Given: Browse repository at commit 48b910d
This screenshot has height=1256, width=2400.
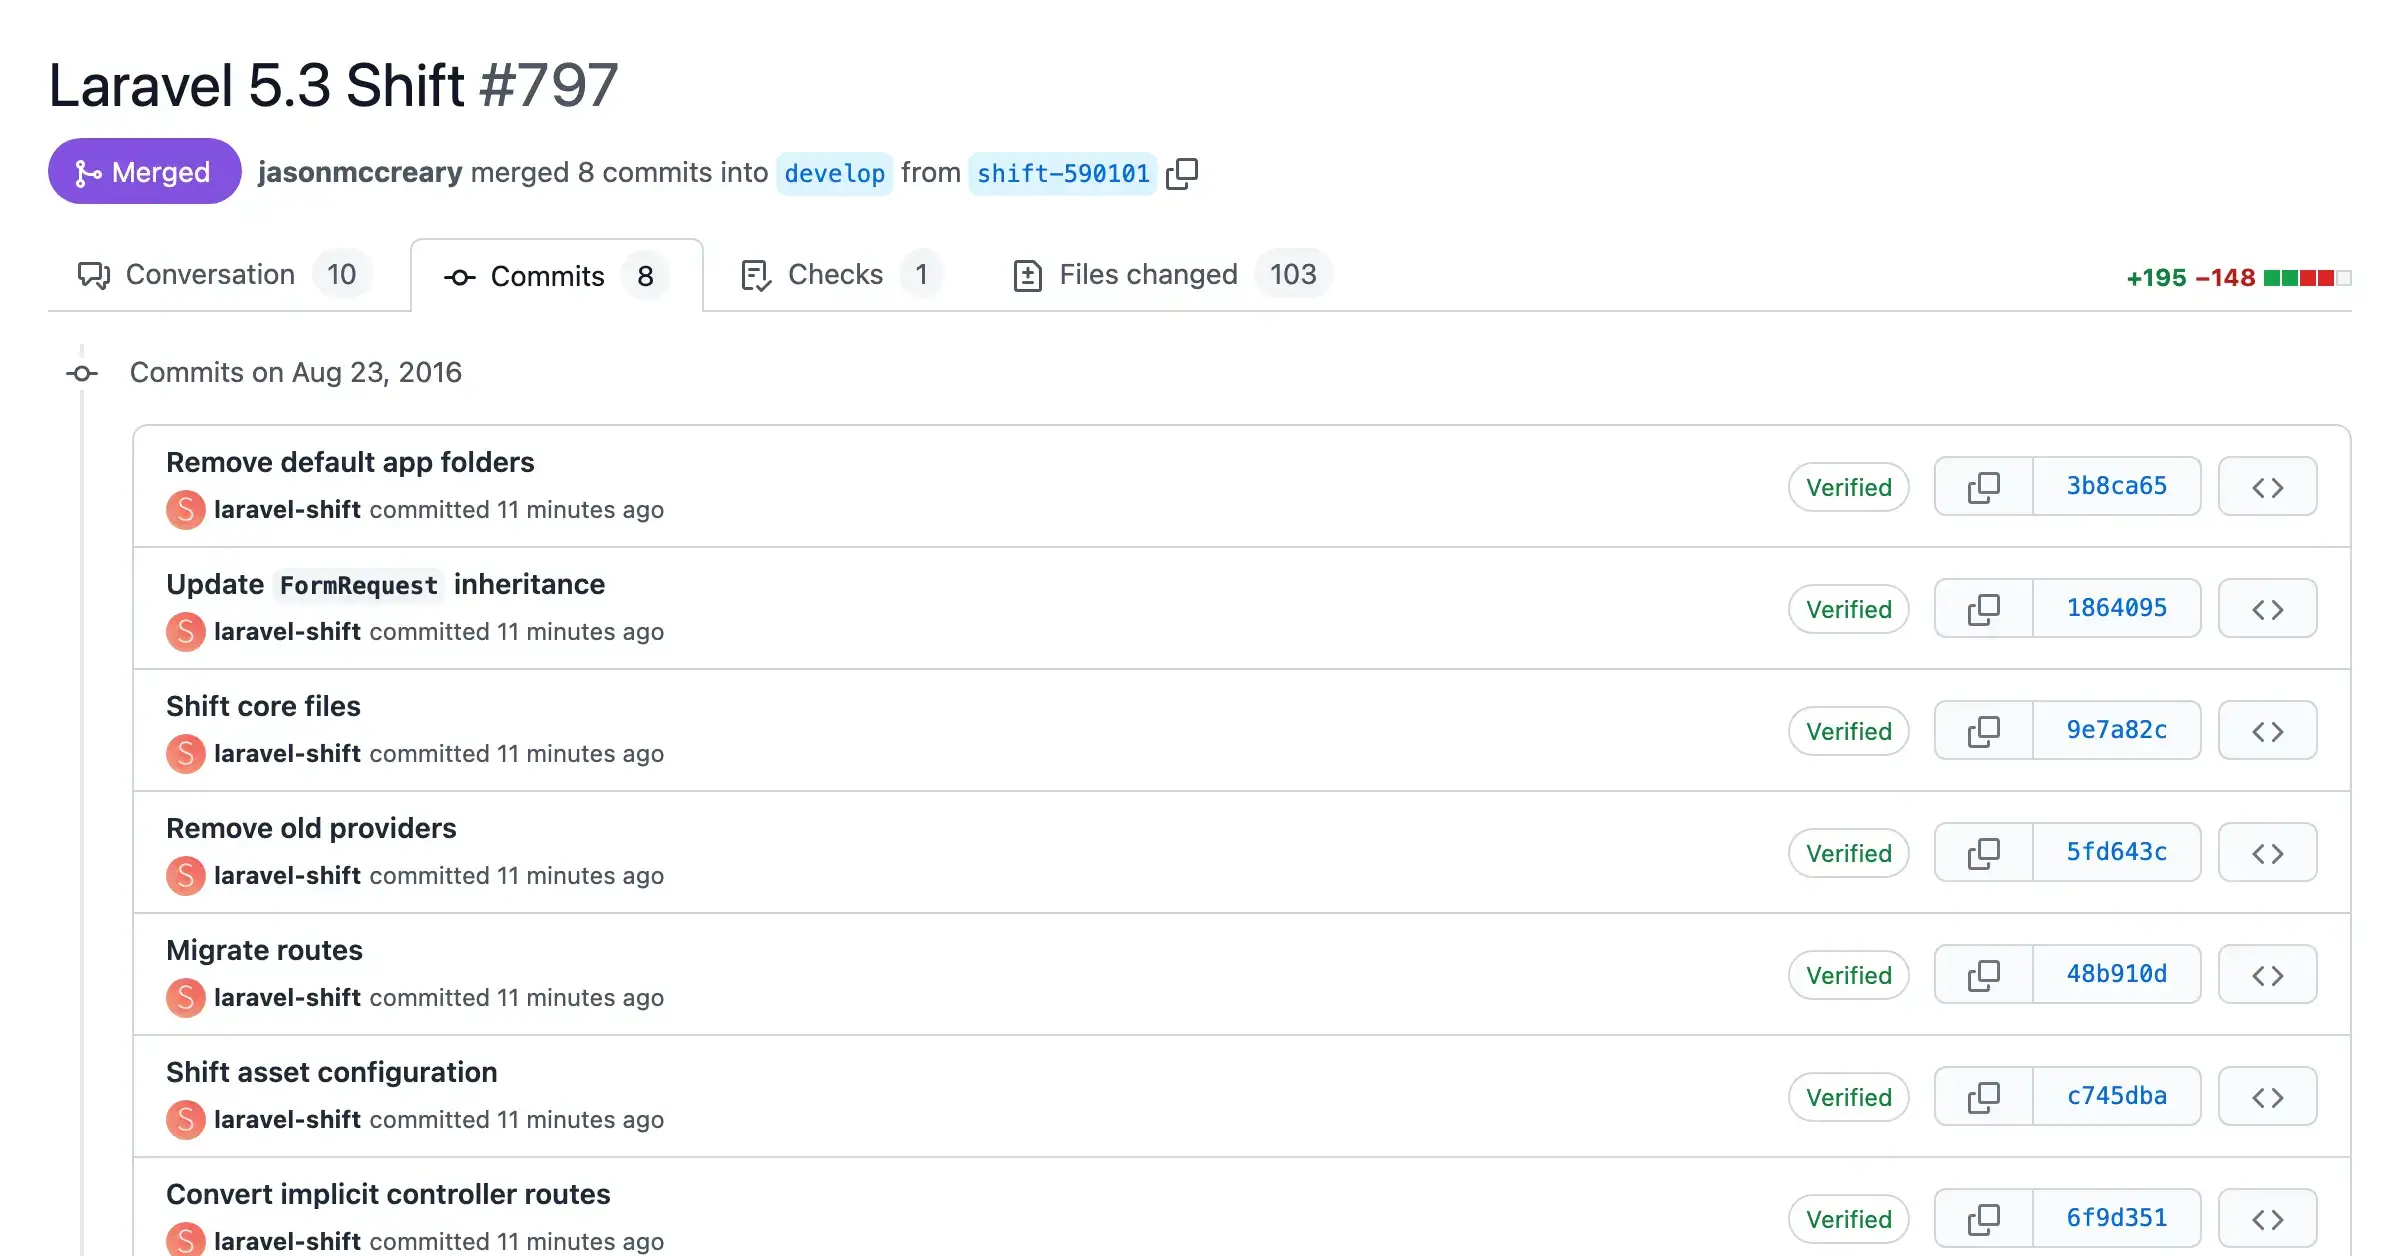Looking at the screenshot, I should [x=2267, y=975].
